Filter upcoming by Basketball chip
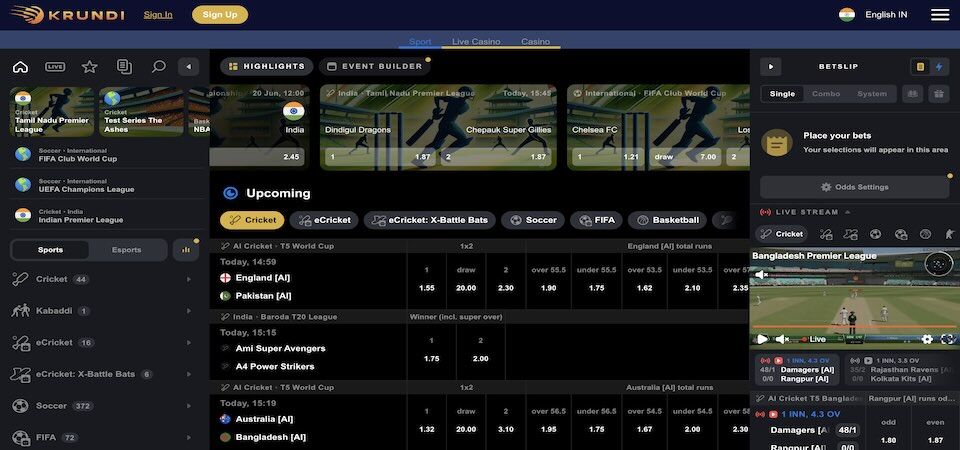960x450 pixels. [667, 220]
